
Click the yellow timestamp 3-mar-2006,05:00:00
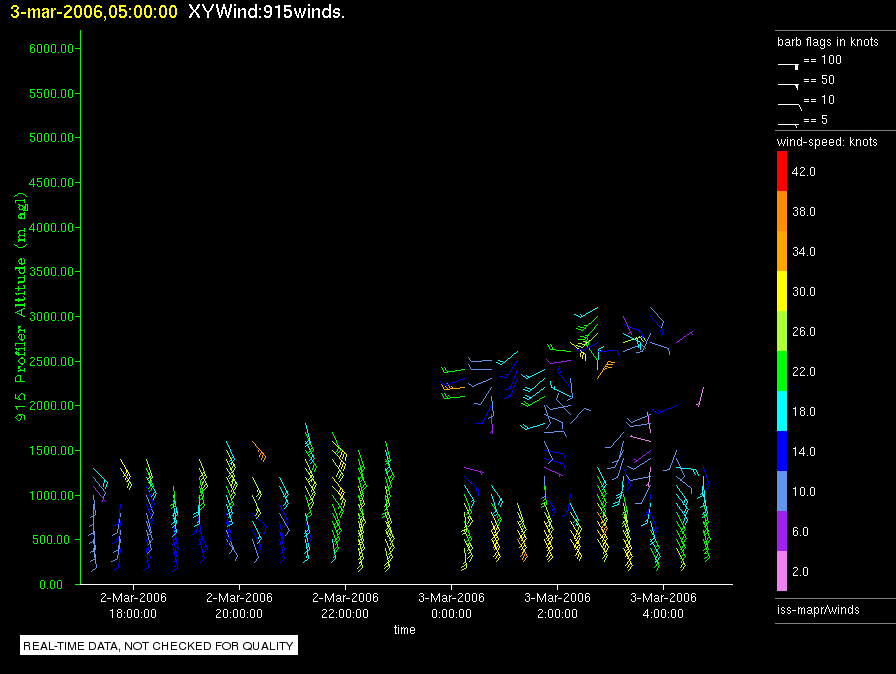pos(94,12)
